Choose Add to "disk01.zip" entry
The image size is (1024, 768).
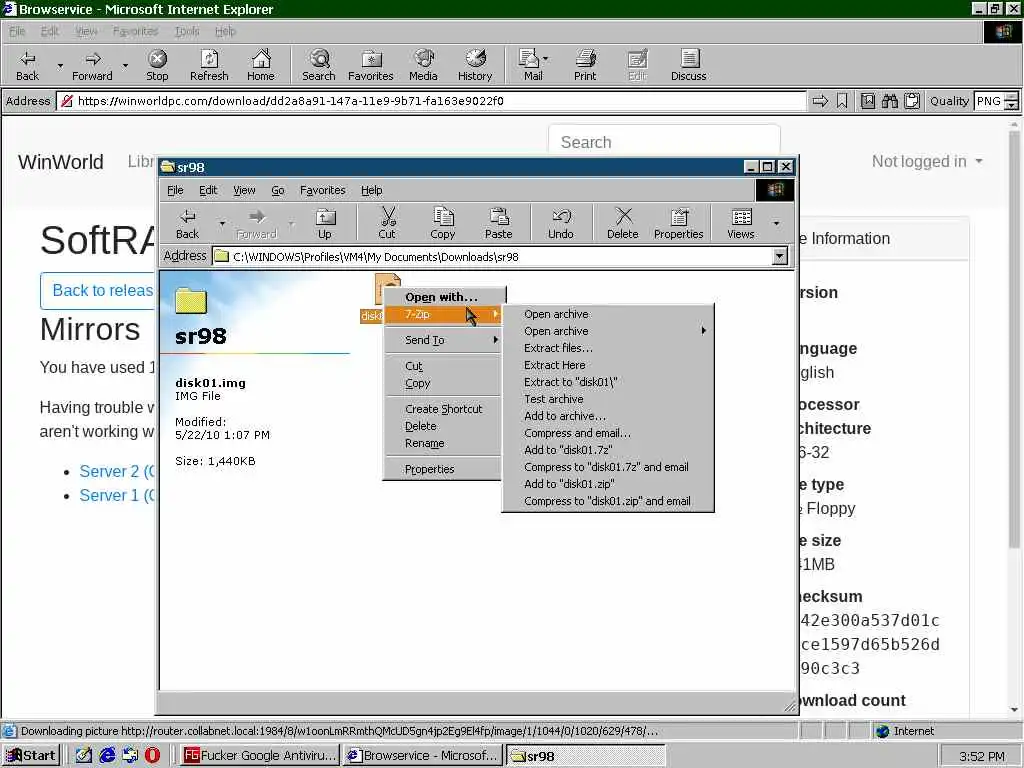tap(607, 484)
